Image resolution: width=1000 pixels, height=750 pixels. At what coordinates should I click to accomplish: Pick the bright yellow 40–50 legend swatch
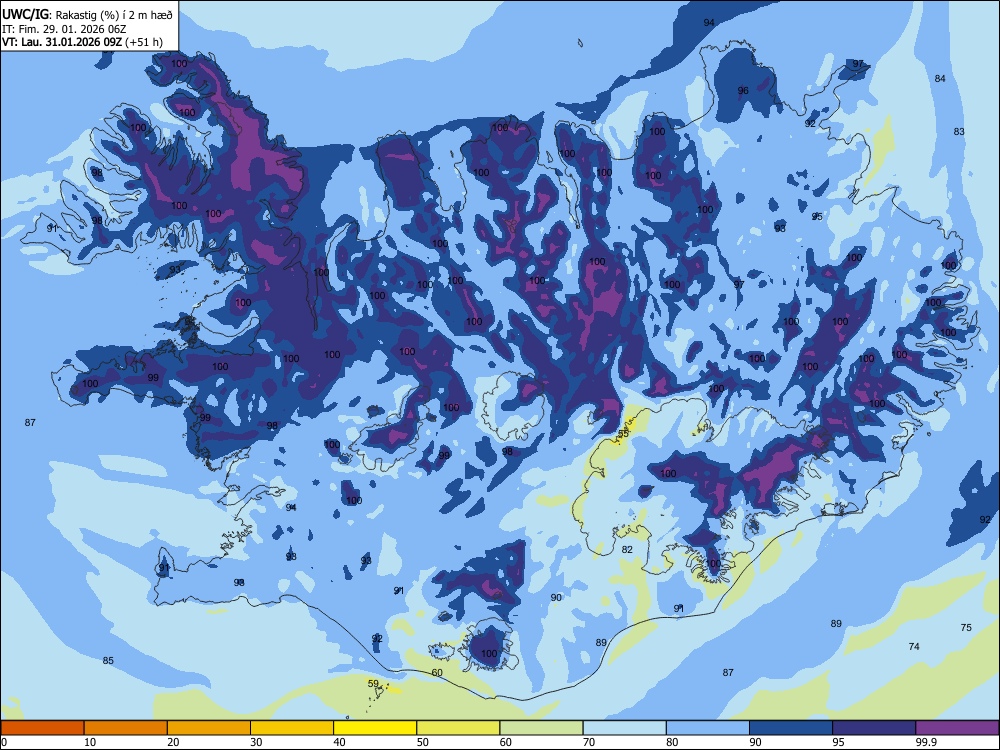[375, 728]
